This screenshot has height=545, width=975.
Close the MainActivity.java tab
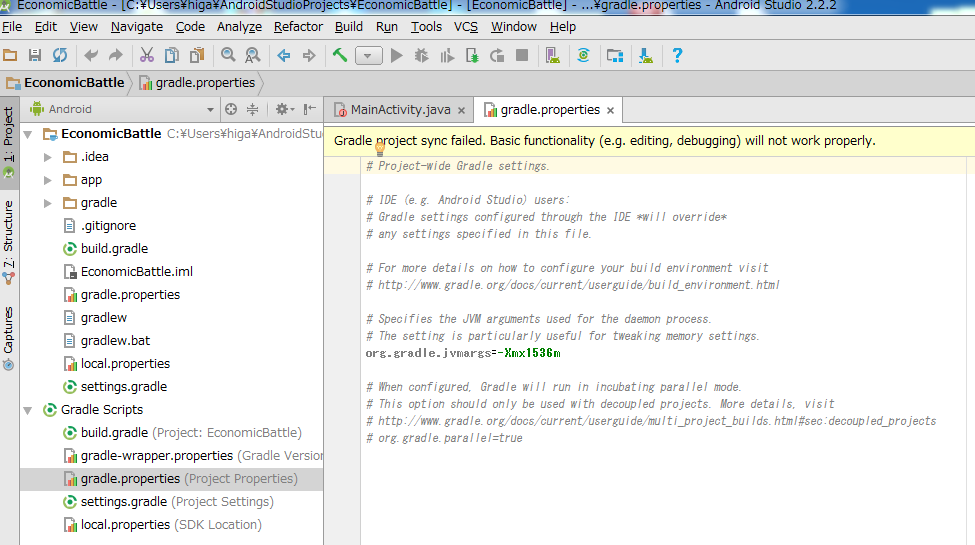coord(461,110)
